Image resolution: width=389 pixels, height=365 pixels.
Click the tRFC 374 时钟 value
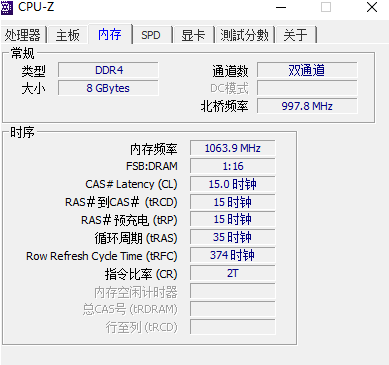(x=233, y=255)
